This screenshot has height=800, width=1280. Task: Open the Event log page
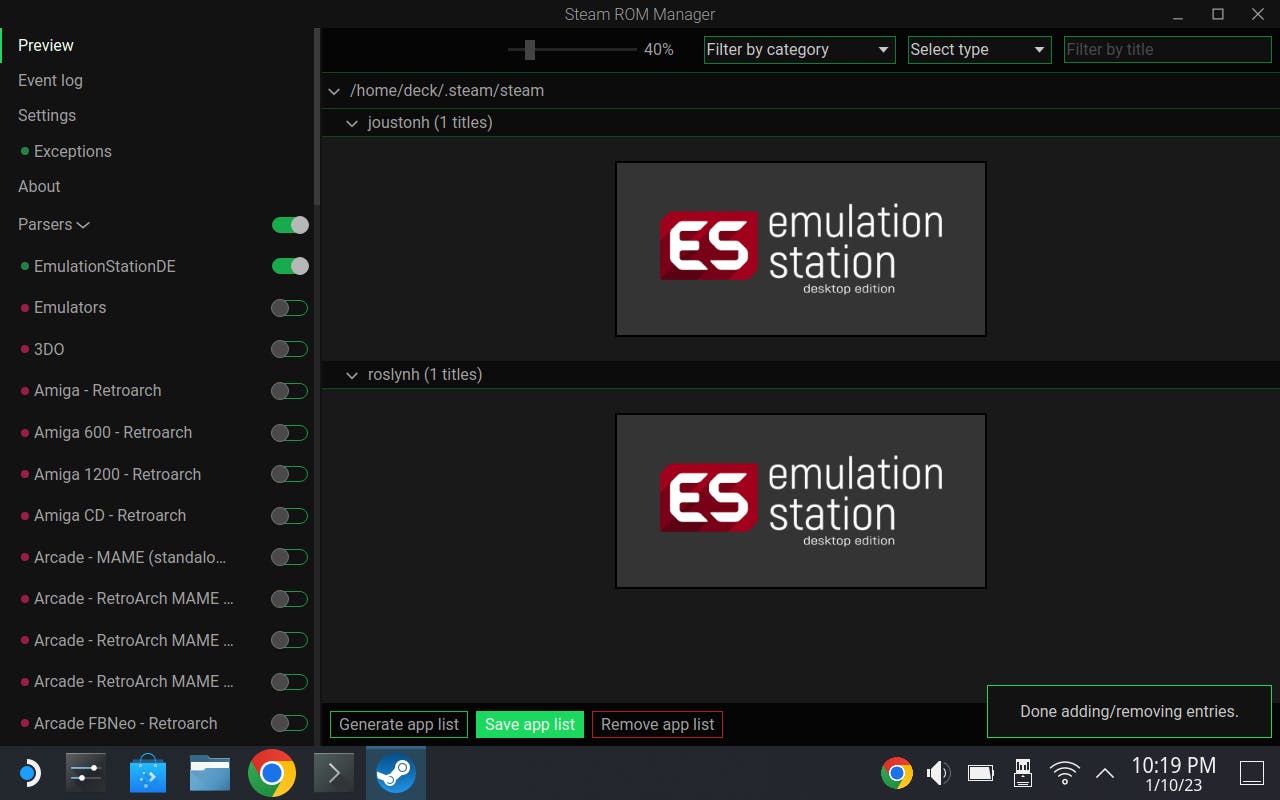[x=50, y=80]
